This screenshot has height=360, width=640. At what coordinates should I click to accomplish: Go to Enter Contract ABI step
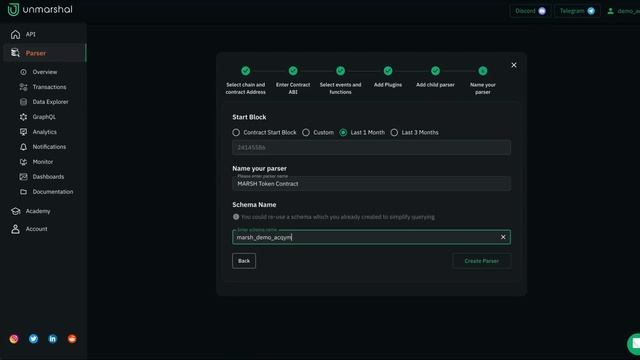click(293, 81)
